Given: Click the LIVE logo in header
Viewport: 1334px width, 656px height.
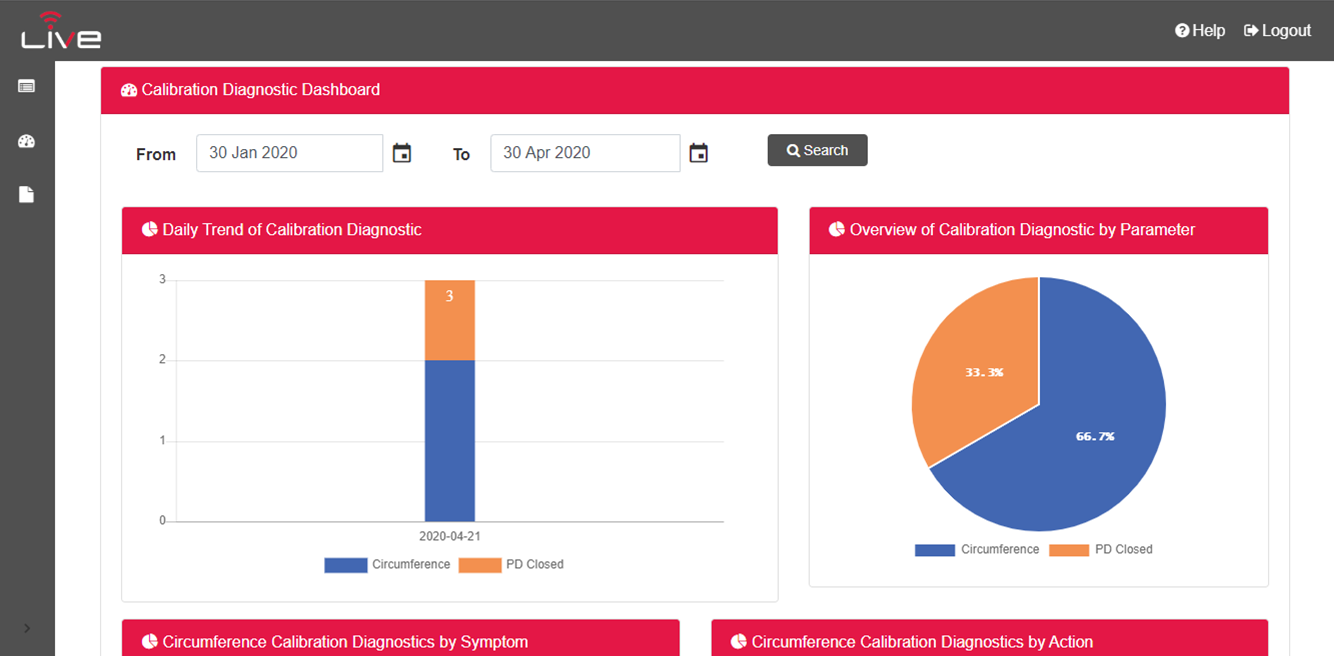Looking at the screenshot, I should pos(61,31).
